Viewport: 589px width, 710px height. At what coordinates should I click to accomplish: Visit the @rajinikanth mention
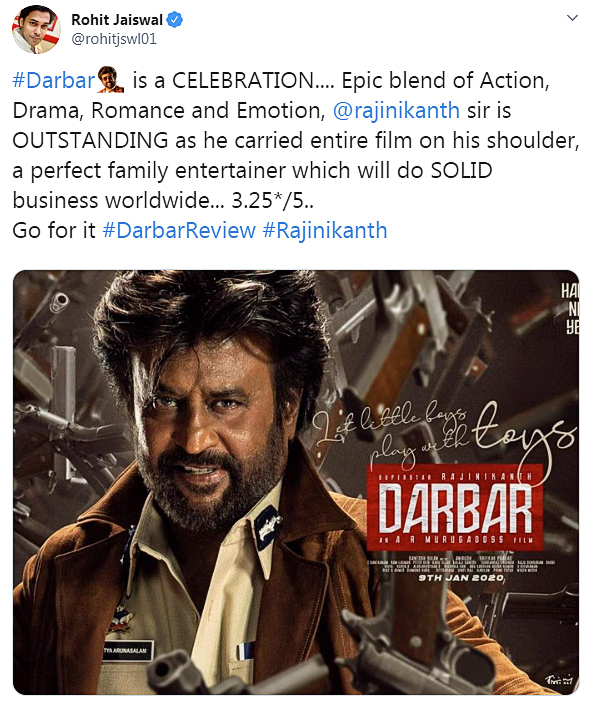coord(396,111)
